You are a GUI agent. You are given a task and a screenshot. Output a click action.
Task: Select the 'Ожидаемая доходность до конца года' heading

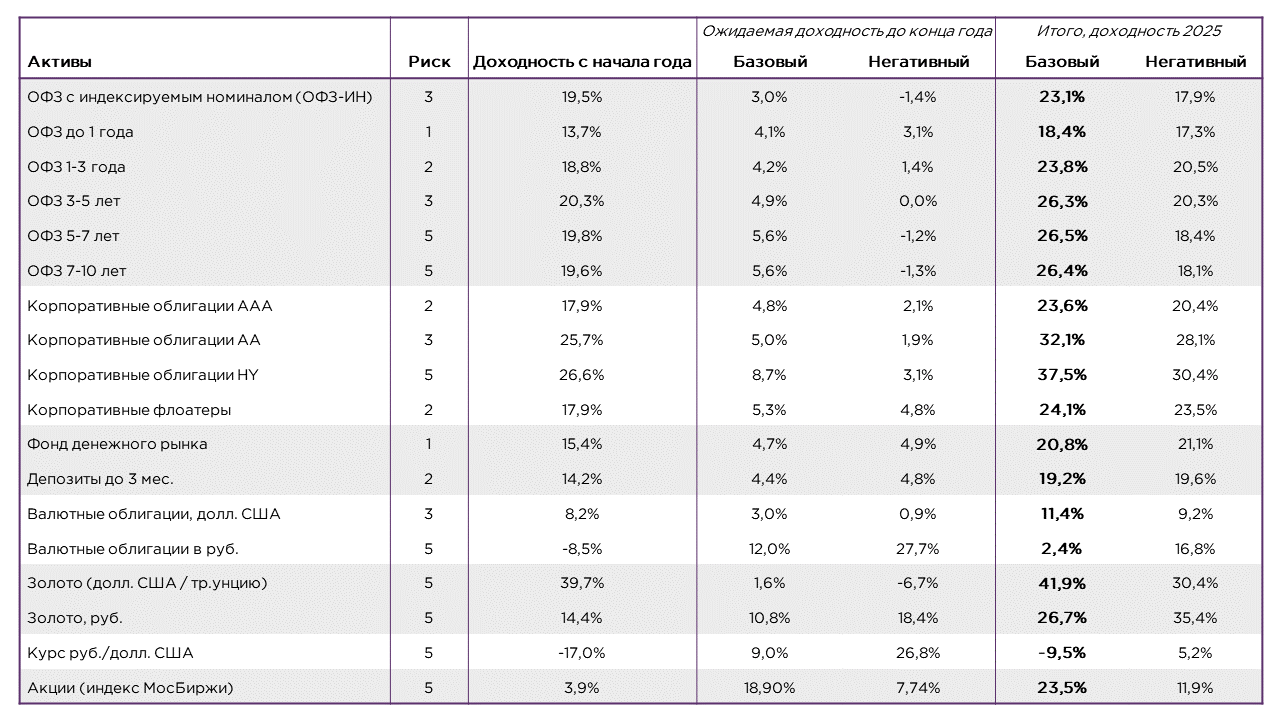[x=846, y=31]
